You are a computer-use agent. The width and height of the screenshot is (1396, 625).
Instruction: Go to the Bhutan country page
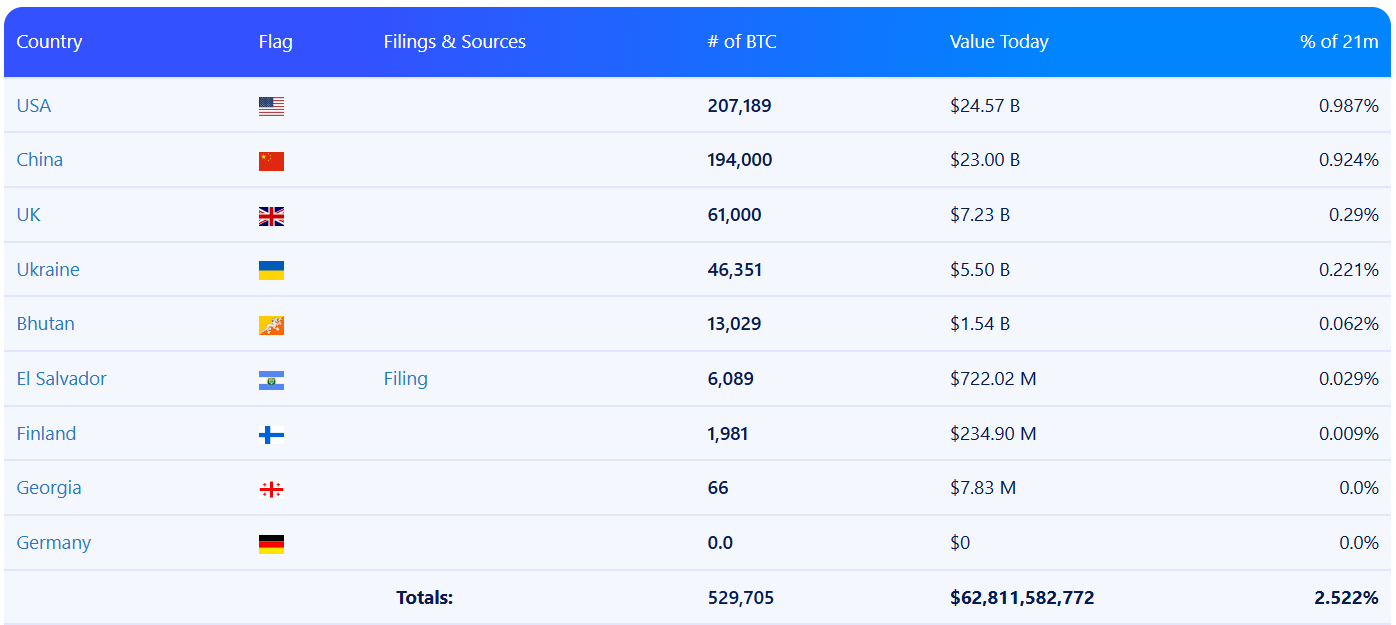tap(45, 324)
